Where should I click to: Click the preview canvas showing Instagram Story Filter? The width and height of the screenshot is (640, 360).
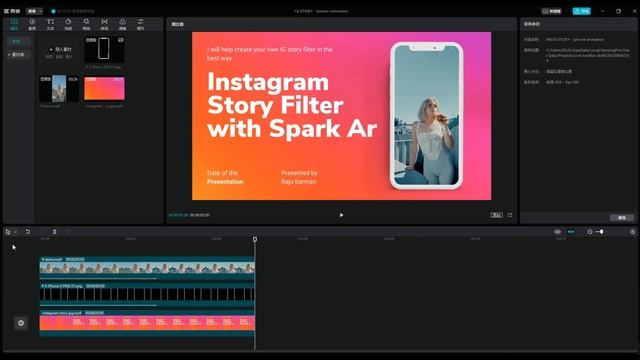[342, 116]
